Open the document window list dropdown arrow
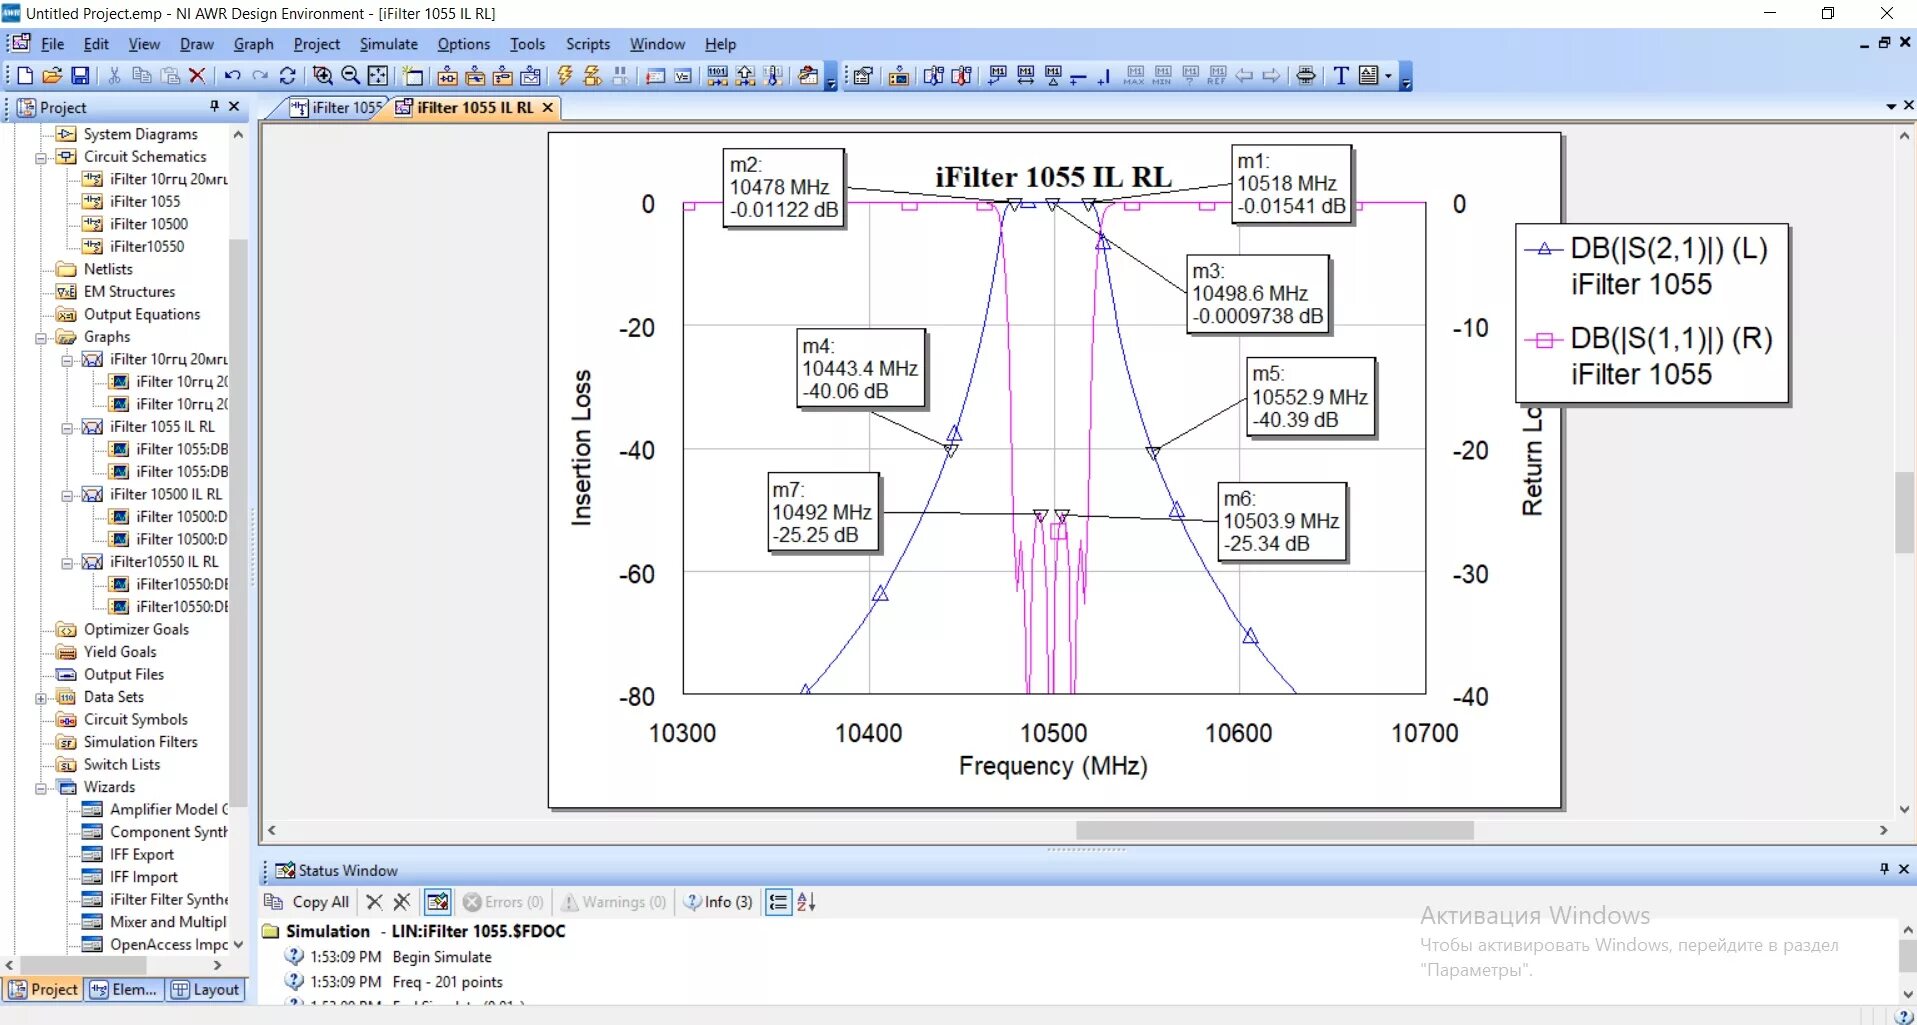 pos(1891,106)
